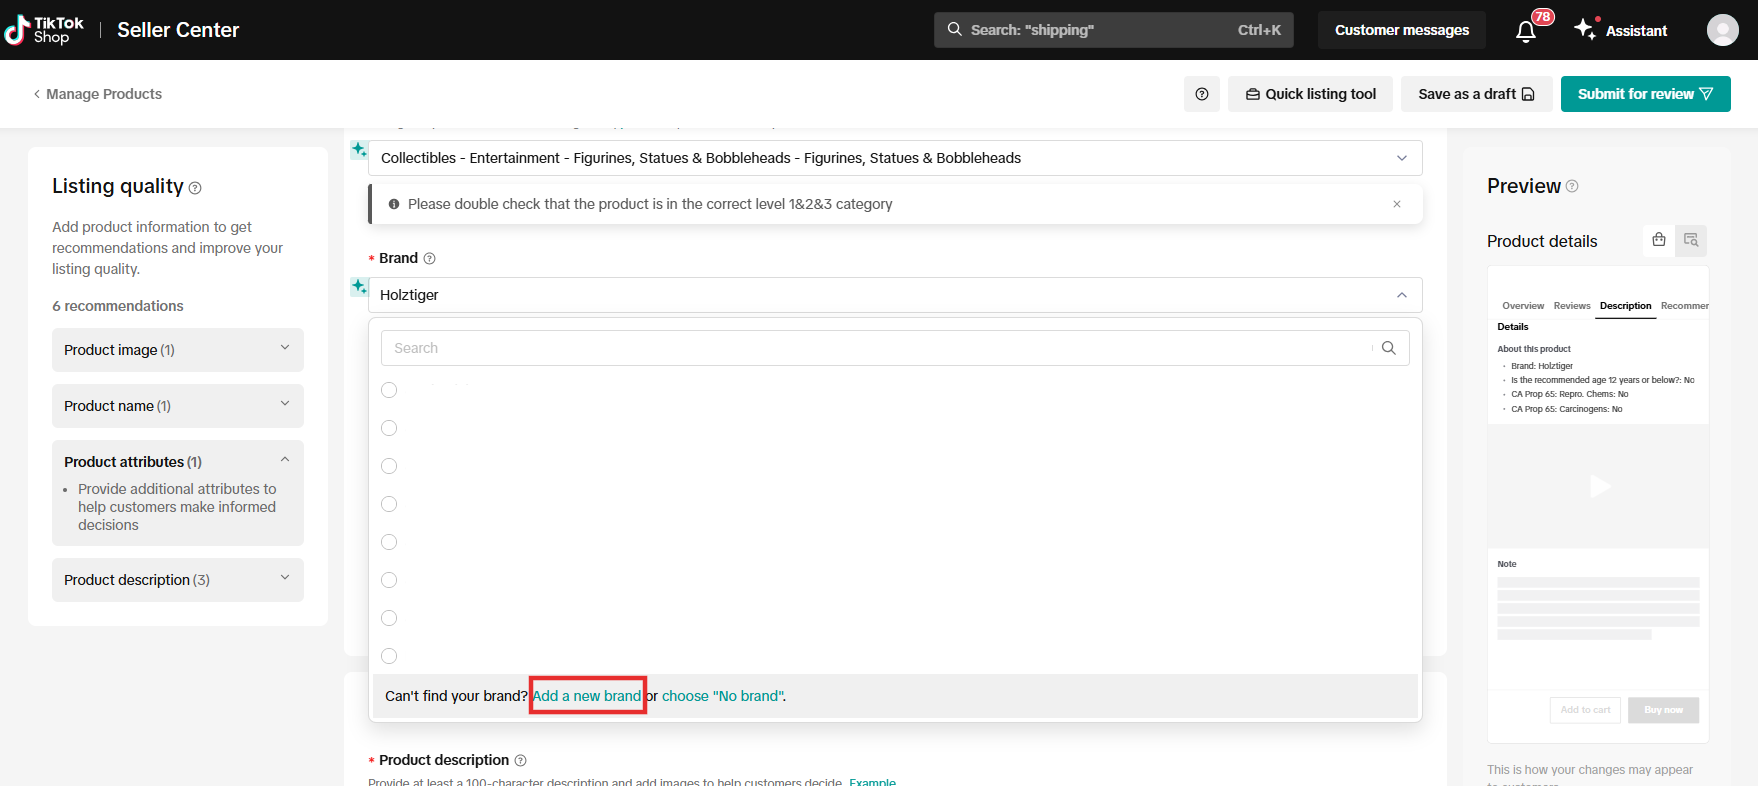Select the first brand radio option
The height and width of the screenshot is (786, 1758).
[x=389, y=390]
